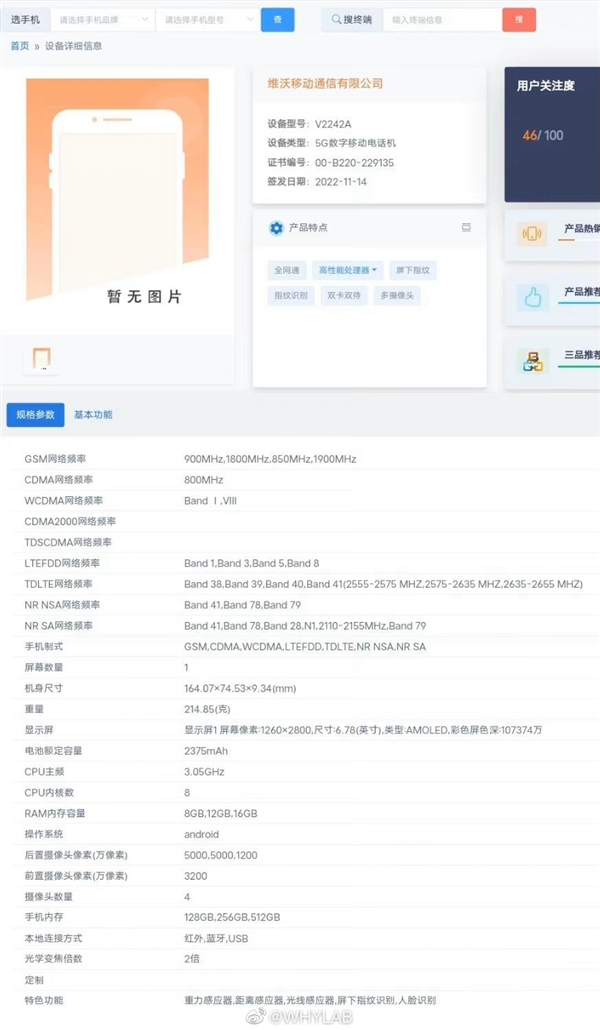Collapse the 产品特点 panel via minimize icon

click(x=466, y=228)
